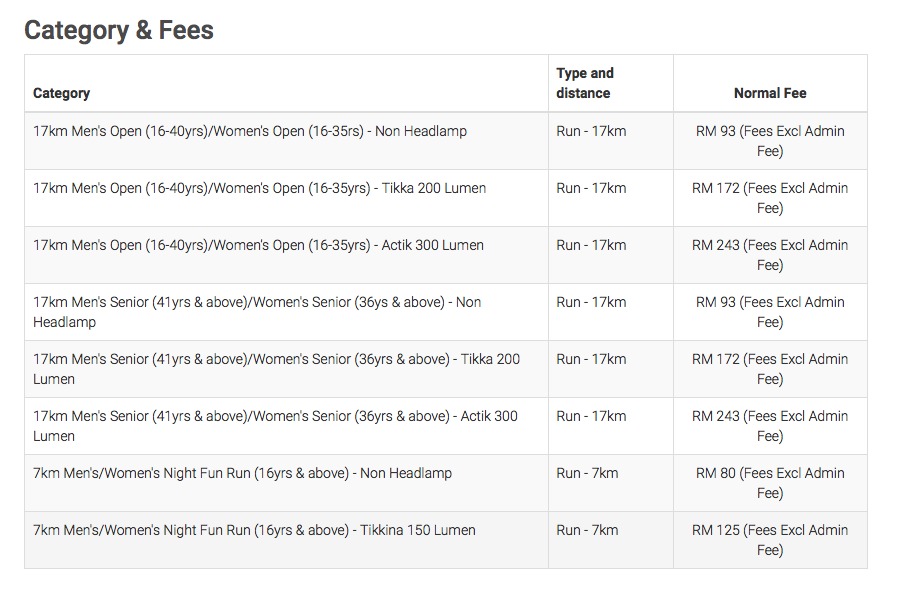Select the 17km Open Actik 300 Lumen row
The image size is (905, 608).
pyautogui.click(x=446, y=255)
